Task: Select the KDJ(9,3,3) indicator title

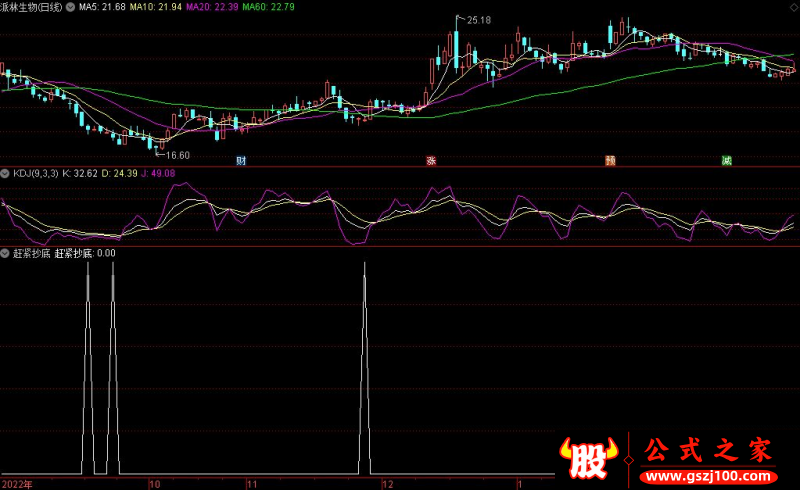Action: (x=35, y=173)
